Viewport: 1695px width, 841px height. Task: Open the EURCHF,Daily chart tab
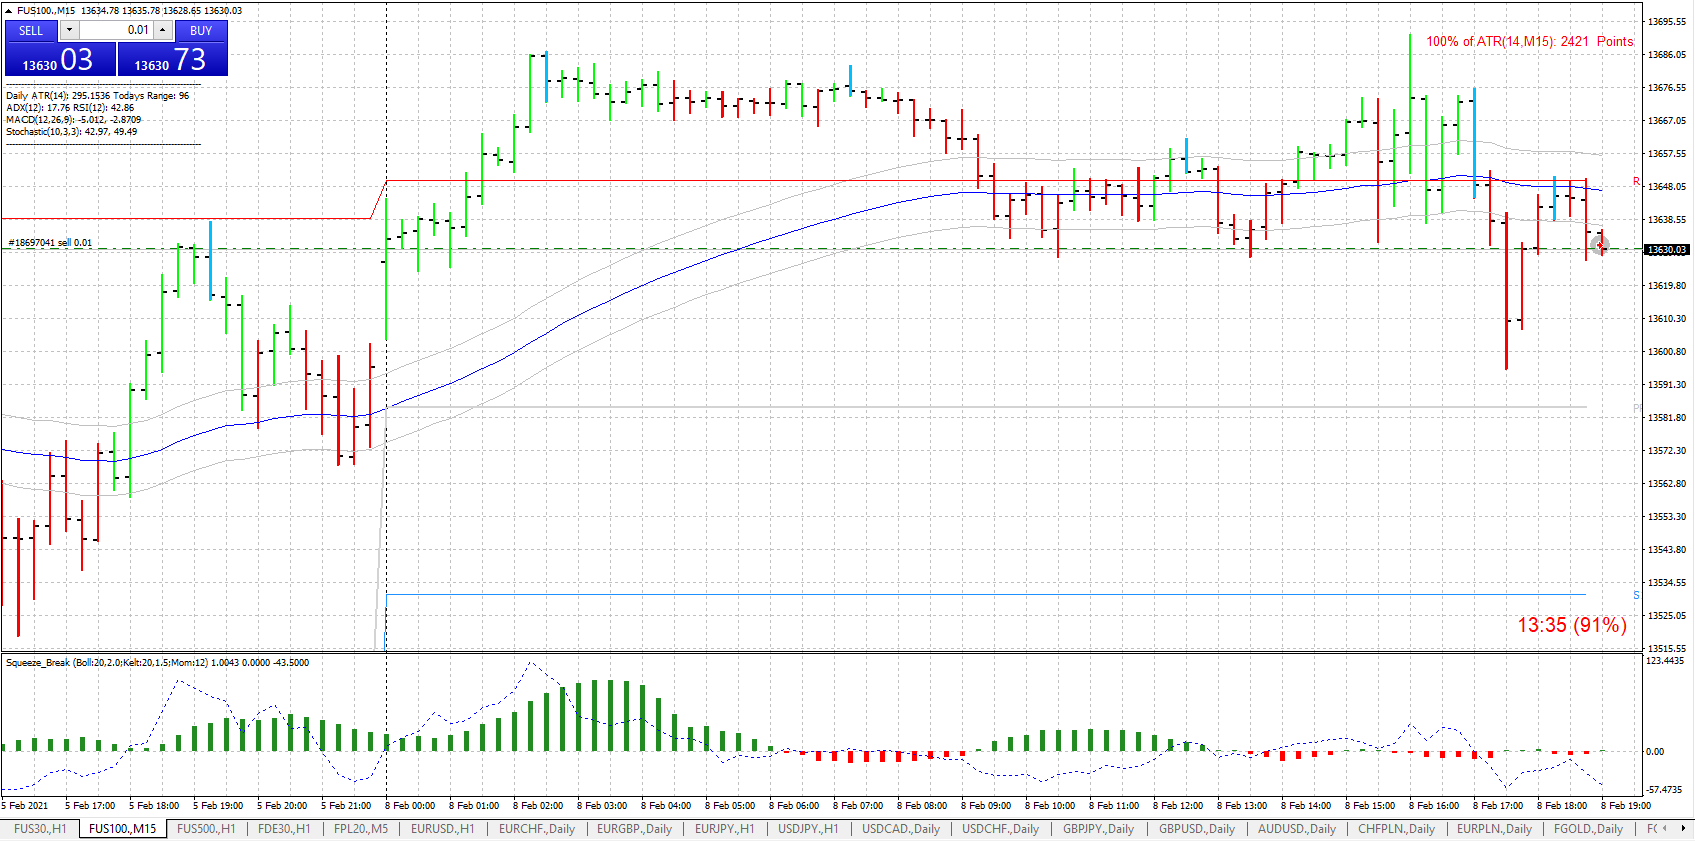(x=537, y=829)
